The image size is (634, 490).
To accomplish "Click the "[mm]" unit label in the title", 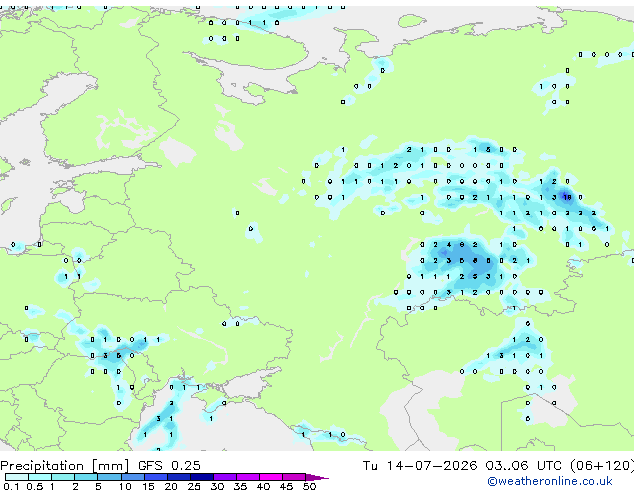I will coord(110,466).
